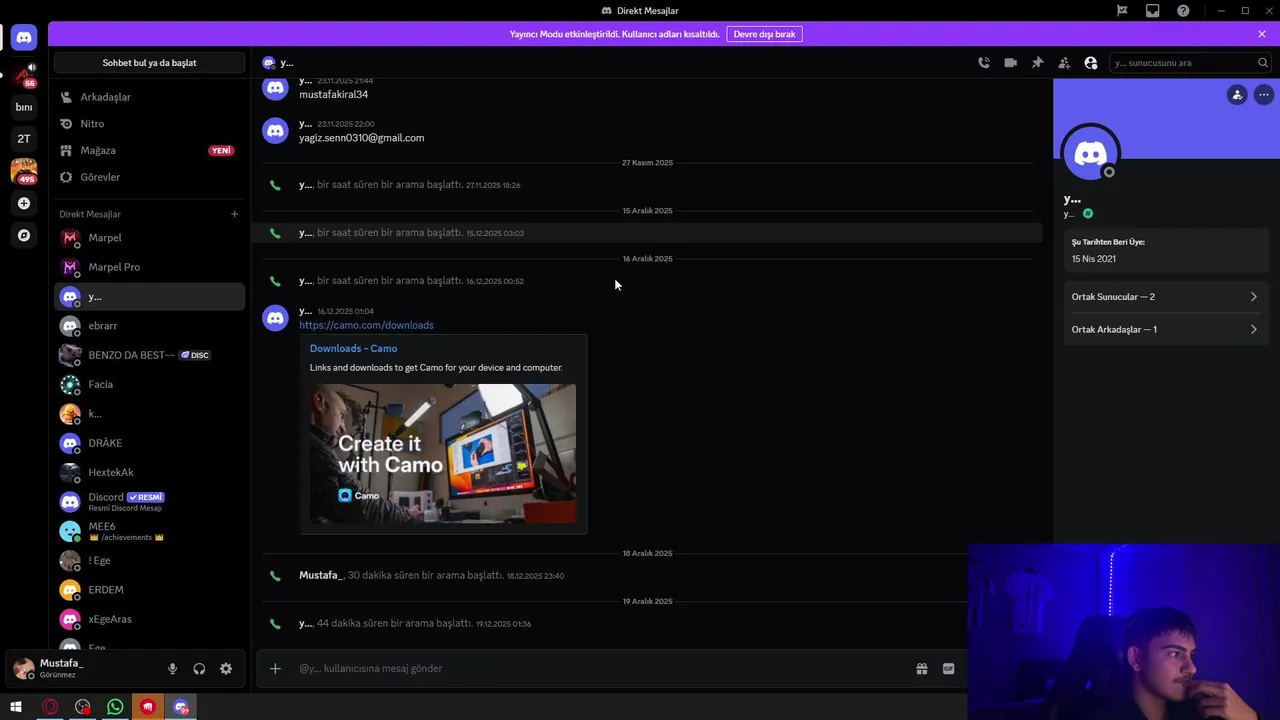This screenshot has height=720, width=1280.
Task: Click 'Devre dışı bırak' button
Action: (764, 34)
